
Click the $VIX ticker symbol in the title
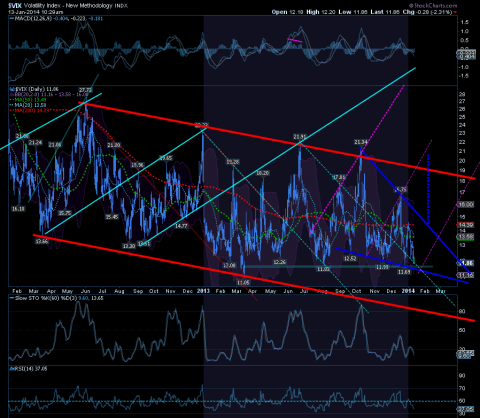[x=15, y=6]
